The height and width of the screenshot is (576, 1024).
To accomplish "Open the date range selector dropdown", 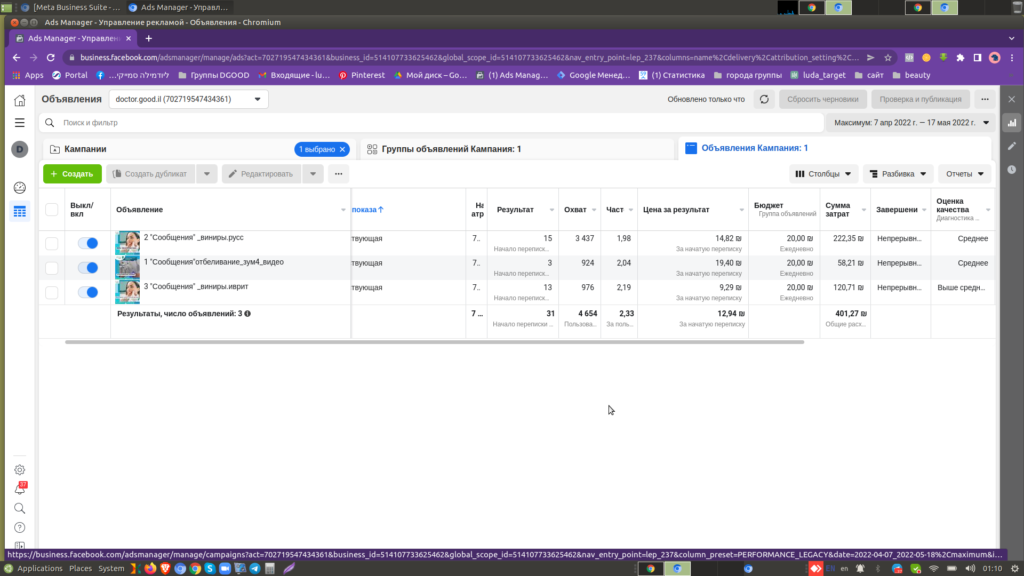I will (911, 123).
